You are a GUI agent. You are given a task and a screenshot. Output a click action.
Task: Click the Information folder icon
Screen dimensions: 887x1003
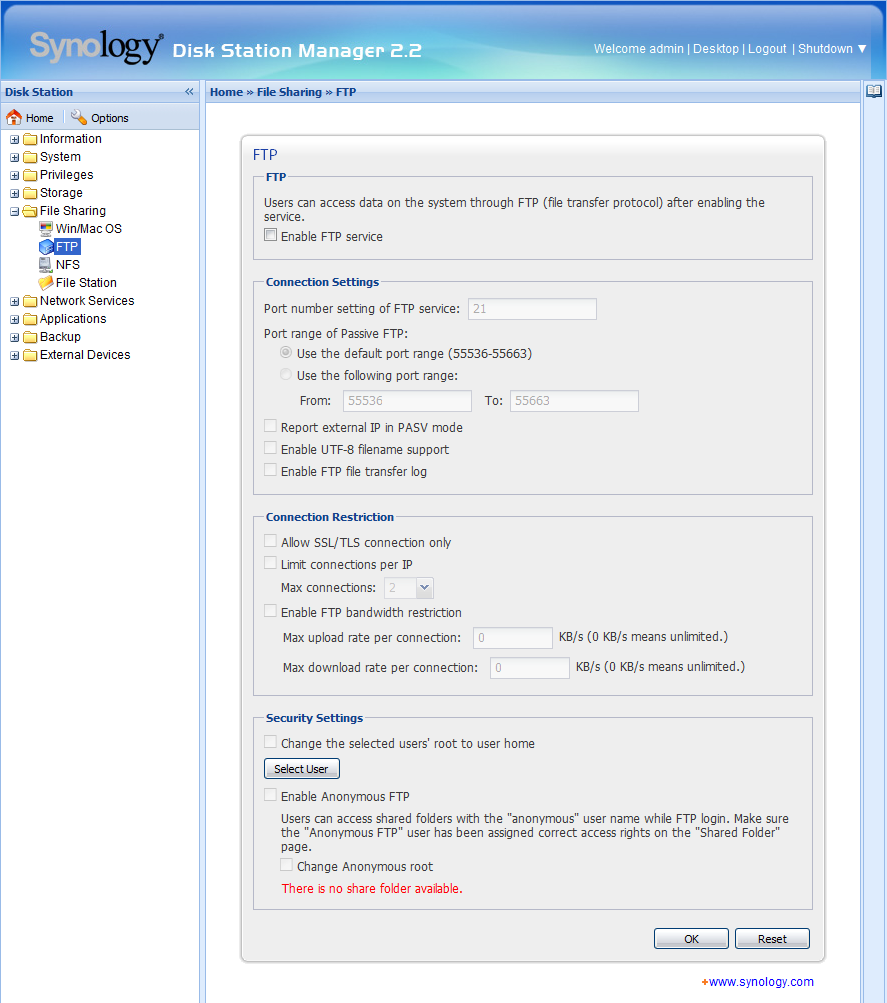(x=30, y=139)
